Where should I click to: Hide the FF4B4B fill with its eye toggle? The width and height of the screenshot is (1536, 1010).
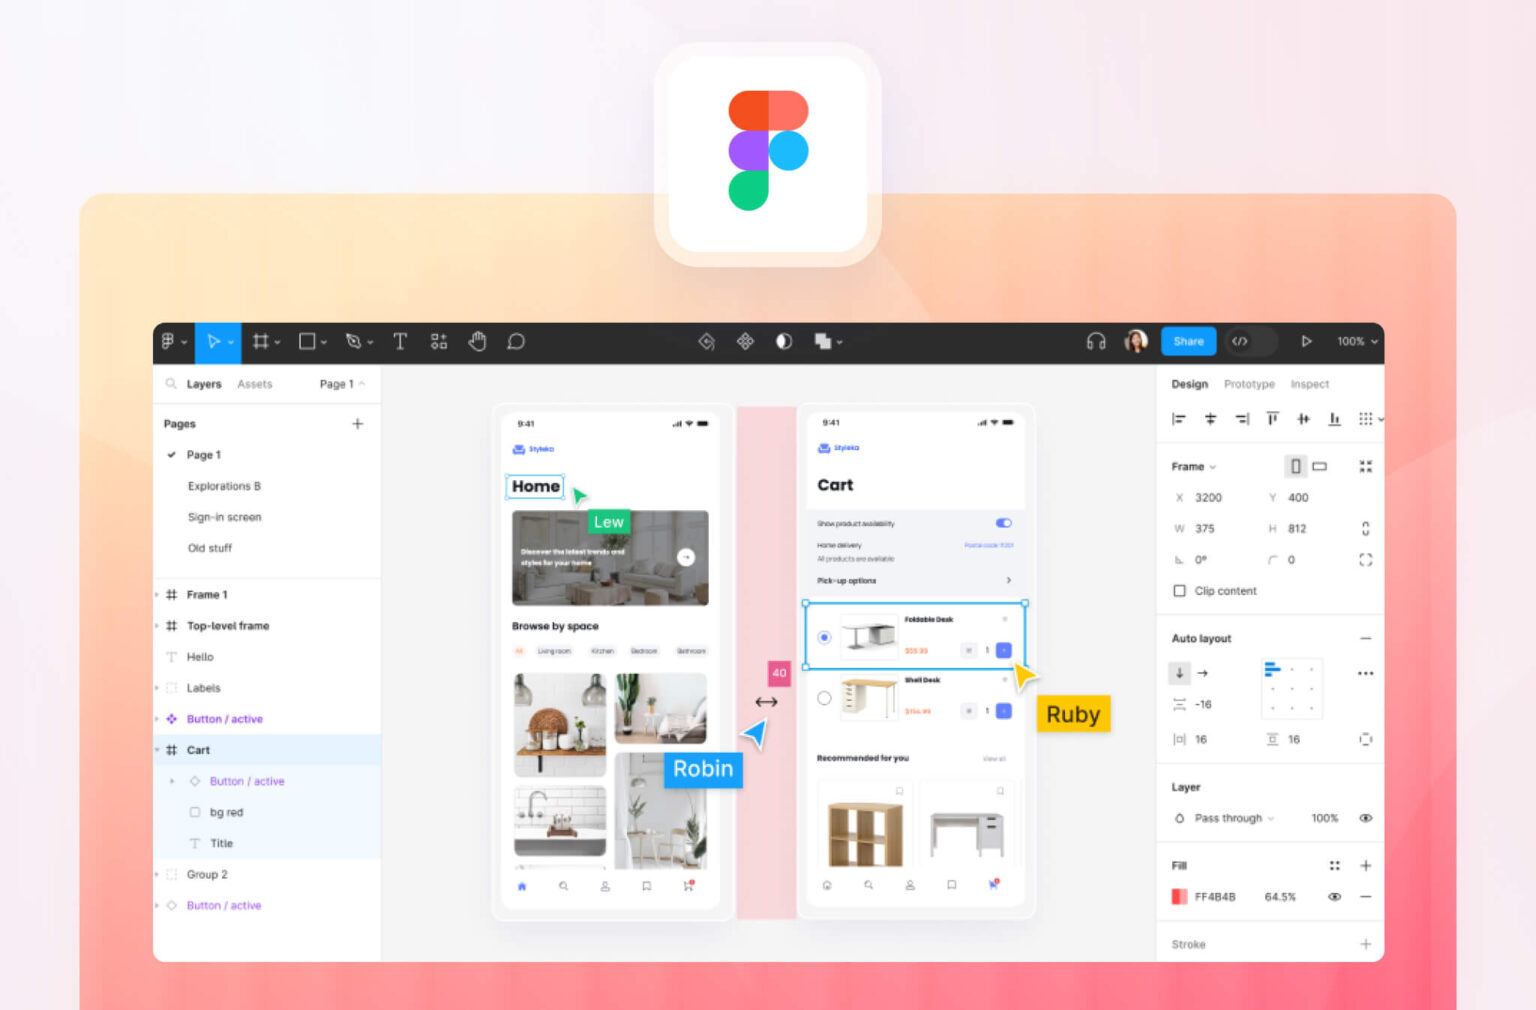1334,896
